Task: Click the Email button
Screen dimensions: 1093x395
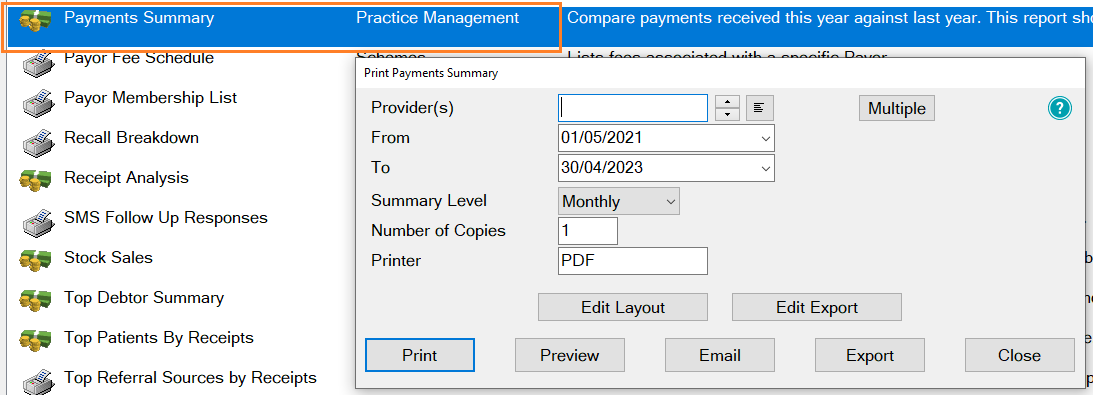Action: click(719, 355)
